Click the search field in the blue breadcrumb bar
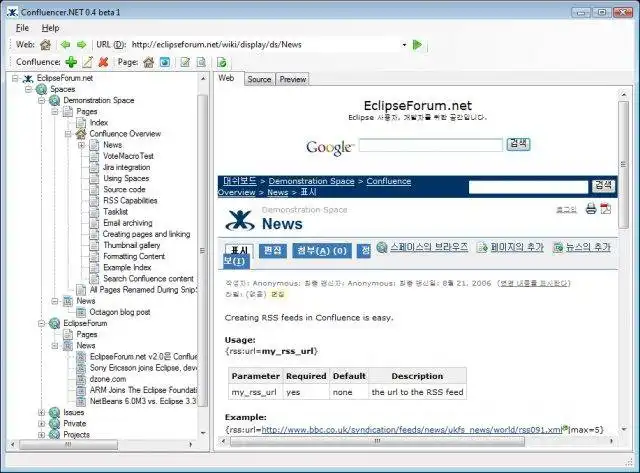The image size is (640, 473). tap(528, 187)
